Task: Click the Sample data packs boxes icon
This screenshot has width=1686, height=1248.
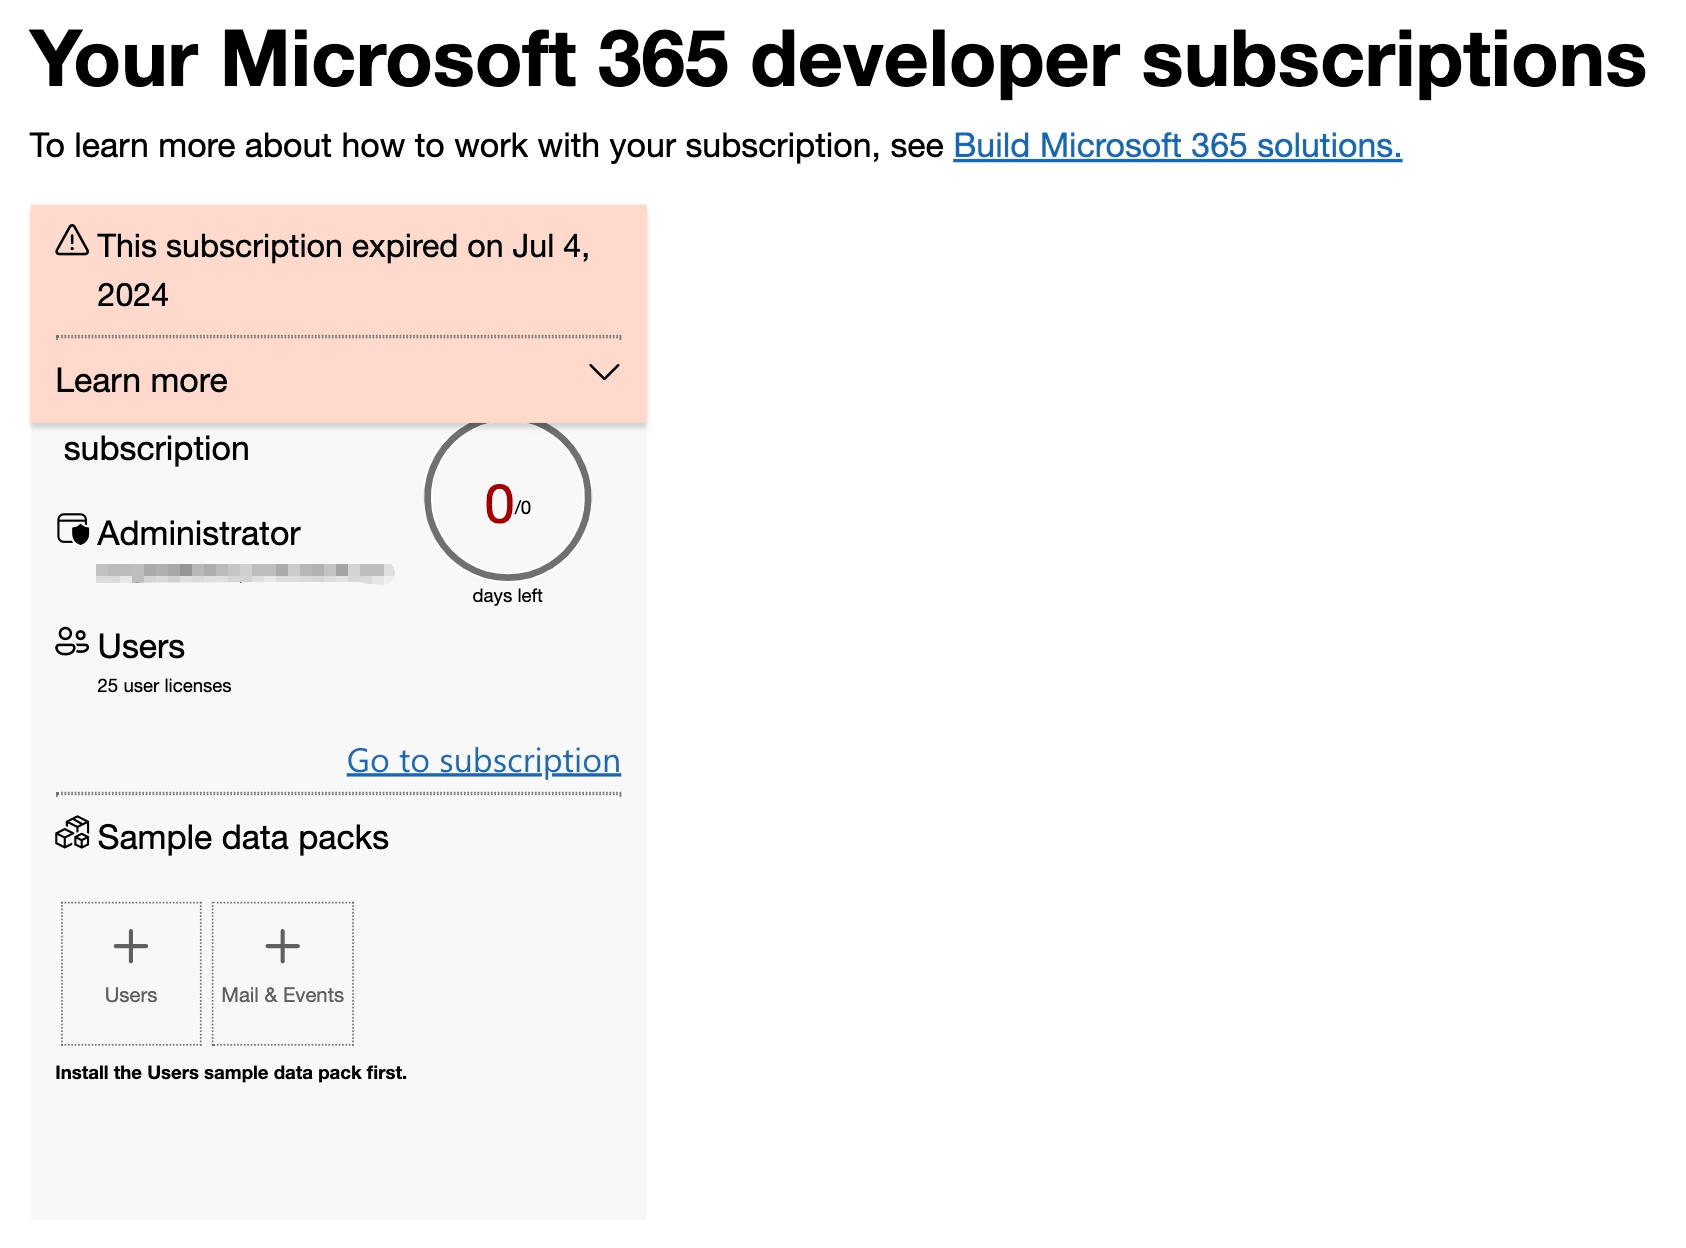Action: [72, 832]
